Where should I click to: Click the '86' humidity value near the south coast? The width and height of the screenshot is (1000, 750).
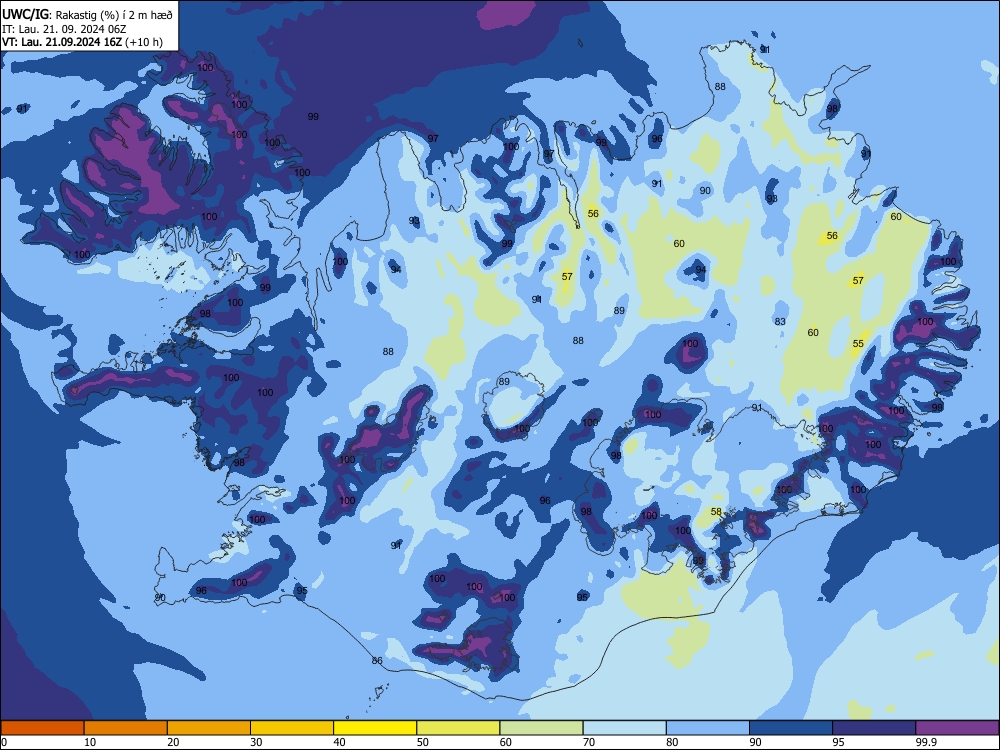tap(377, 661)
